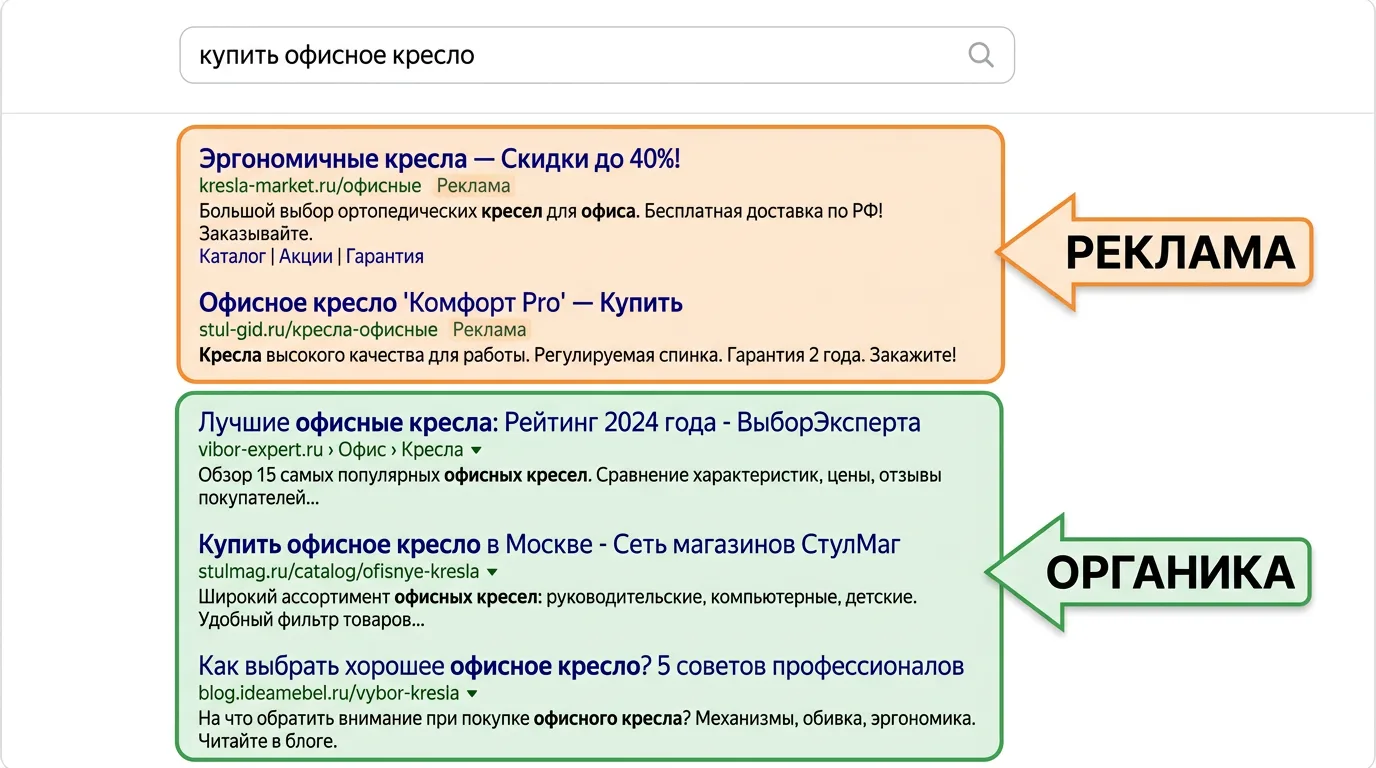Click the magnifier search icon
The height and width of the screenshot is (768, 1376).
point(982,54)
